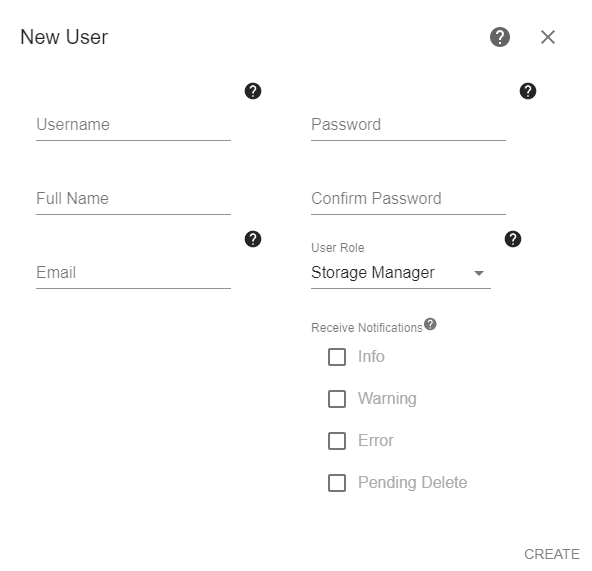Screen dimensions: 592x571
Task: Enable Info notifications checkbox
Action: [x=337, y=357]
